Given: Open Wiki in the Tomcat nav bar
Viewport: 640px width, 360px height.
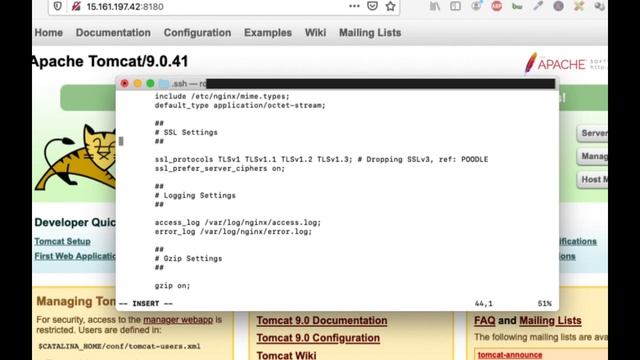Looking at the screenshot, I should click(315, 33).
